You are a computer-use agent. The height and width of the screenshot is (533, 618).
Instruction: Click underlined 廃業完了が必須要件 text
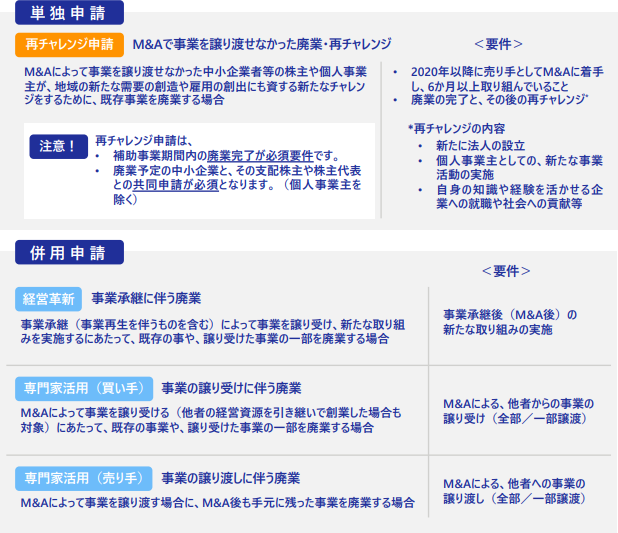coord(260,156)
